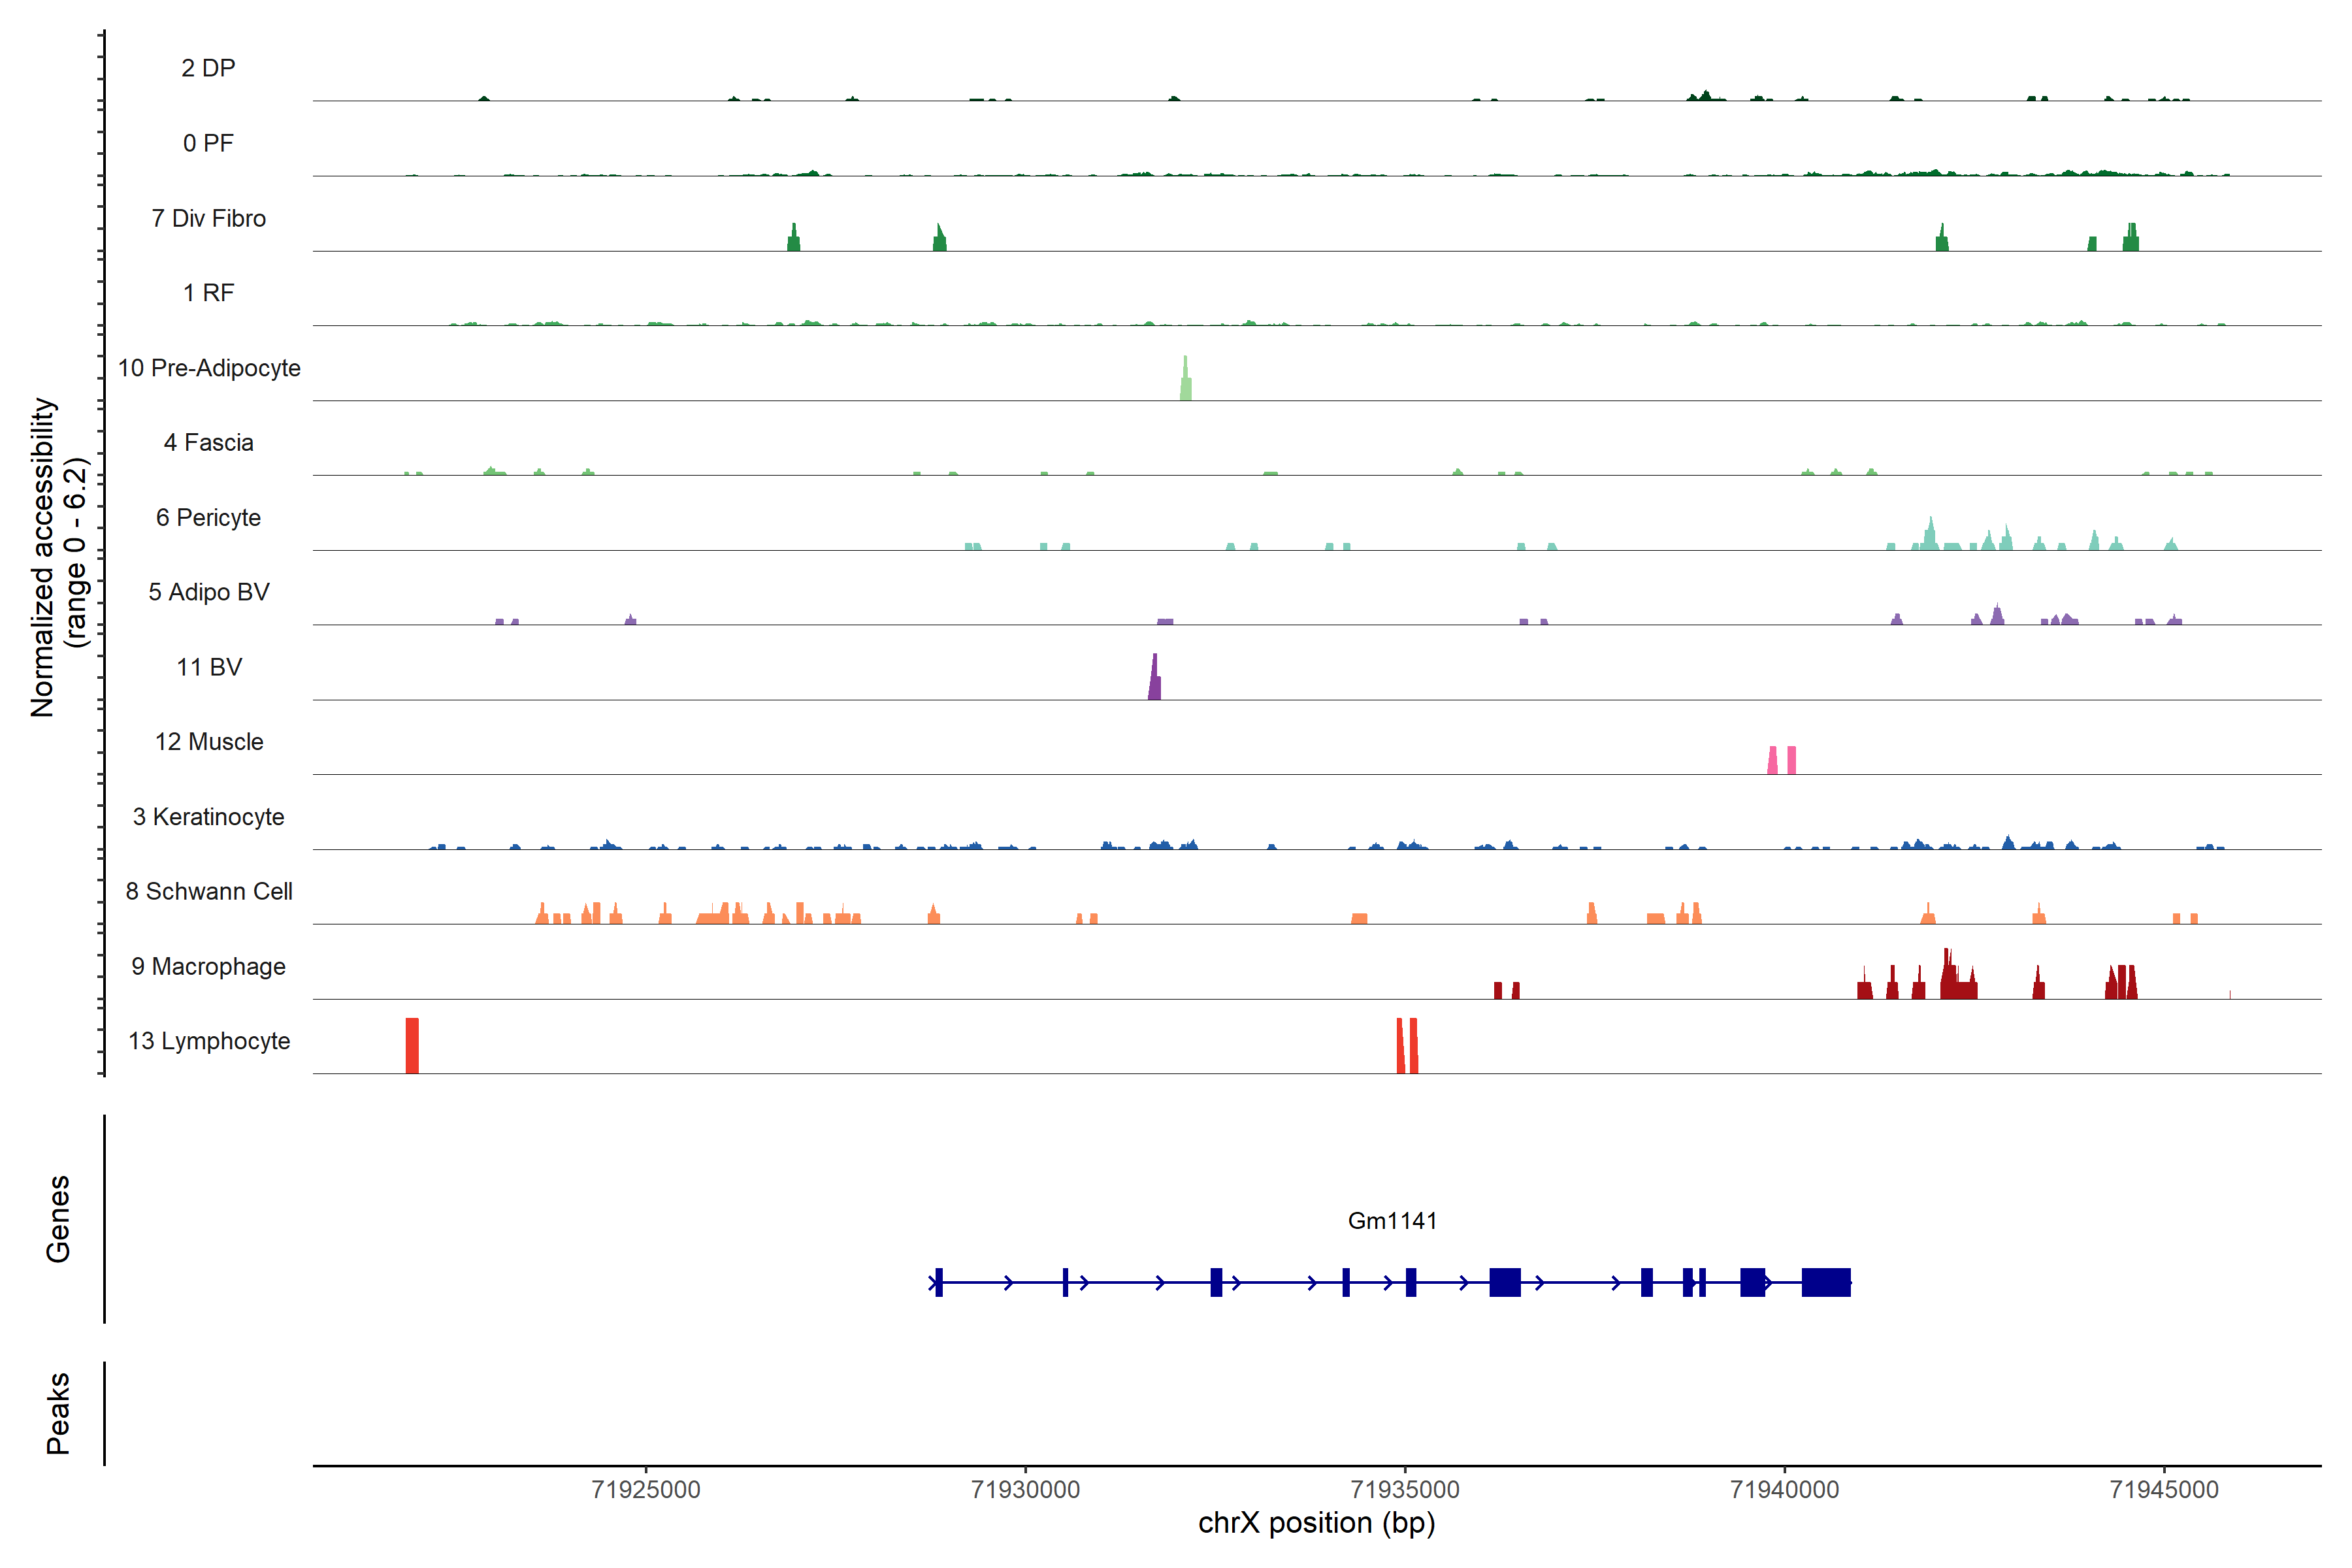This screenshot has width=2352, height=1568.
Task: Click the chrX position (bp) axis title
Action: point(1316,1523)
